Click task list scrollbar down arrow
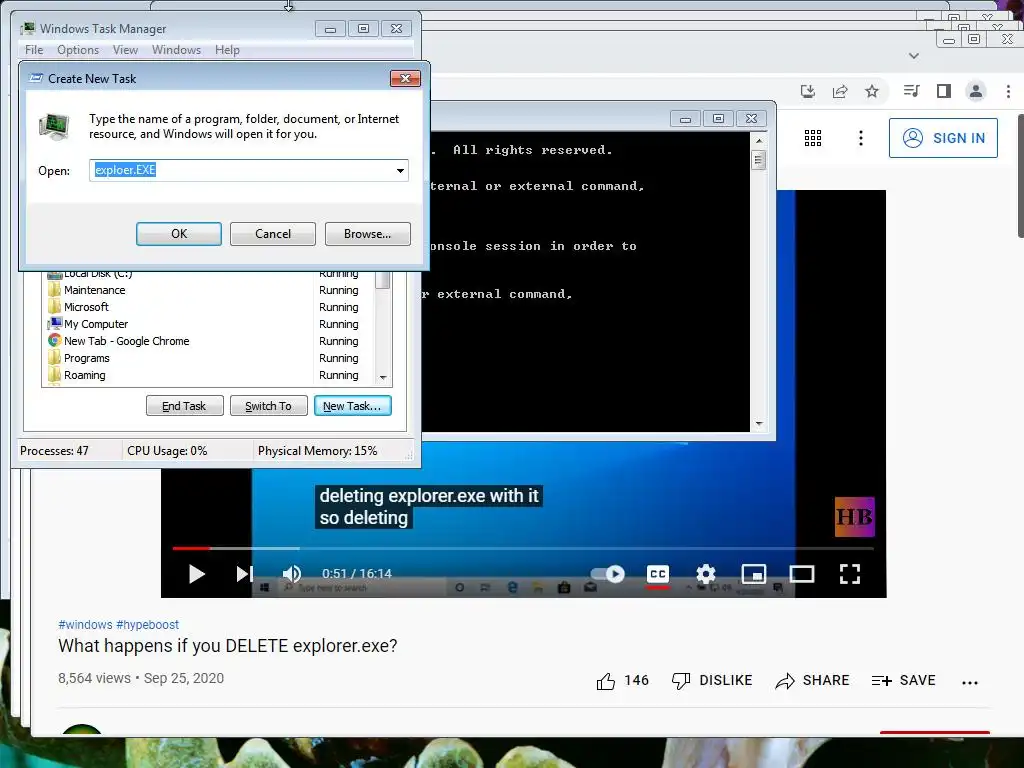1024x768 pixels. (x=383, y=377)
